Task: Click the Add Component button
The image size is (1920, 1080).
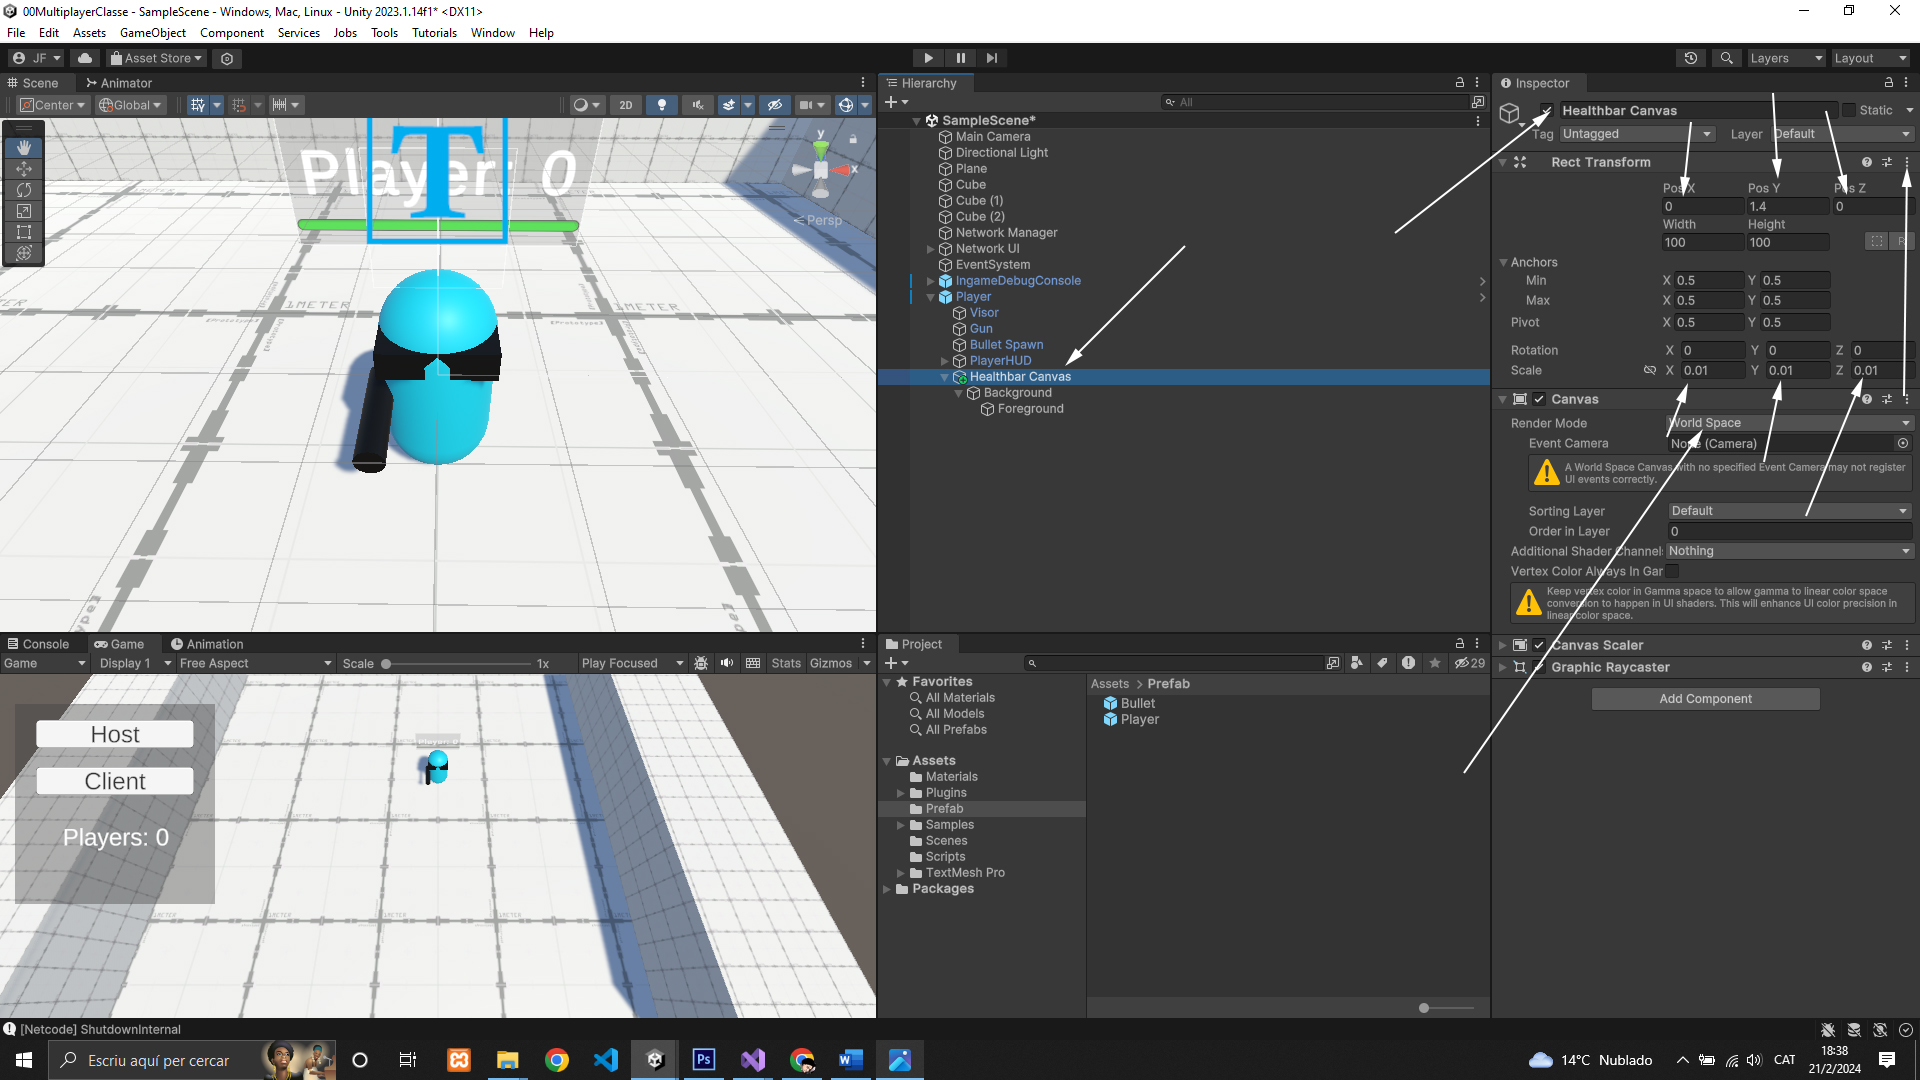Action: pos(1705,699)
